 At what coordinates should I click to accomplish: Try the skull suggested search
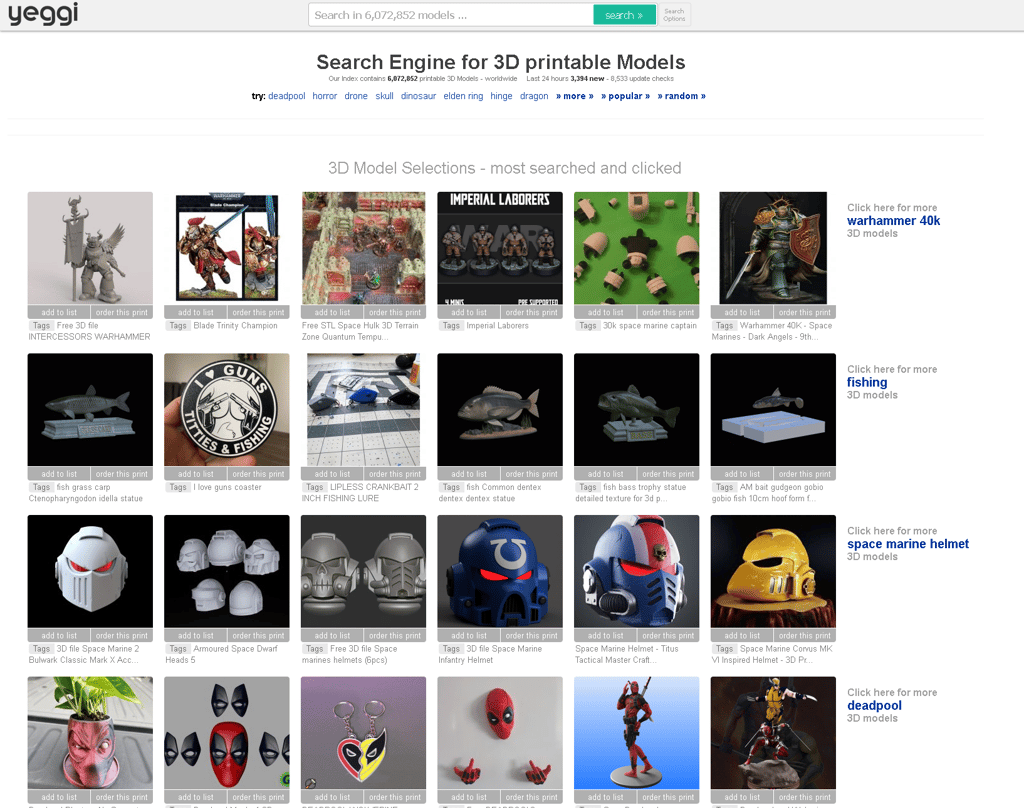pos(384,96)
